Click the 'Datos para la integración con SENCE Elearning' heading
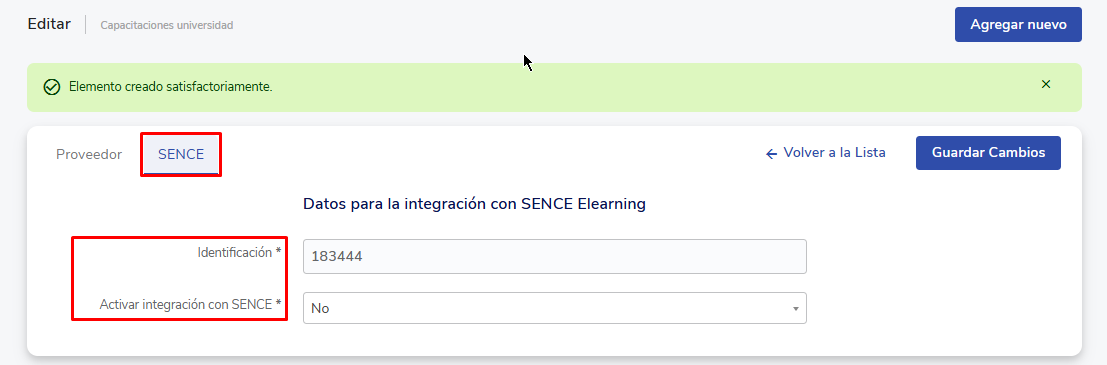 pos(474,204)
